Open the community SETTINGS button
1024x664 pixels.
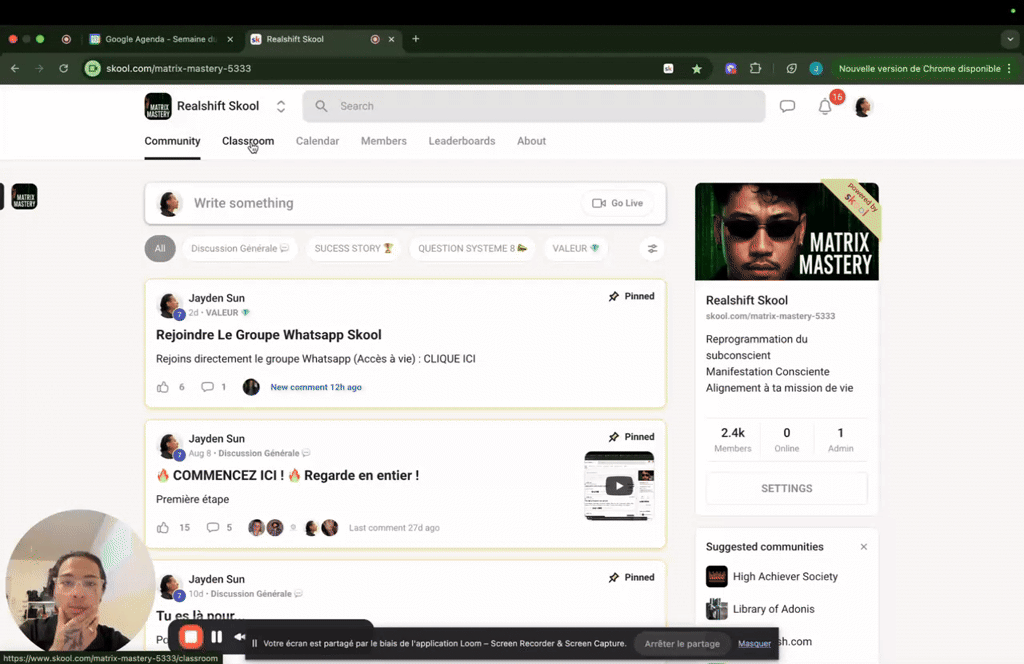(x=787, y=488)
